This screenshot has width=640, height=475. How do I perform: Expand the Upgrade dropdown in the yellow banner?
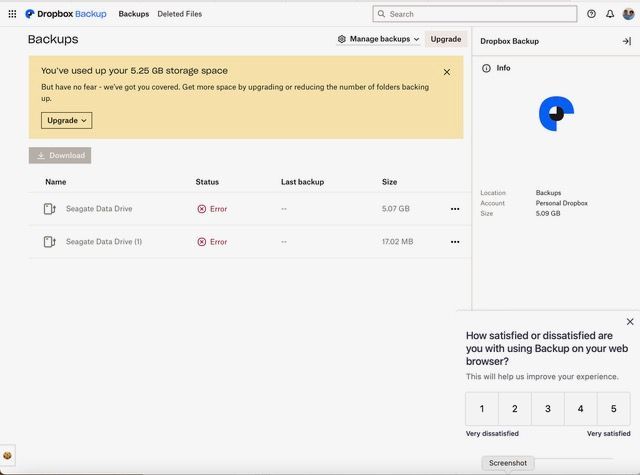tap(67, 120)
